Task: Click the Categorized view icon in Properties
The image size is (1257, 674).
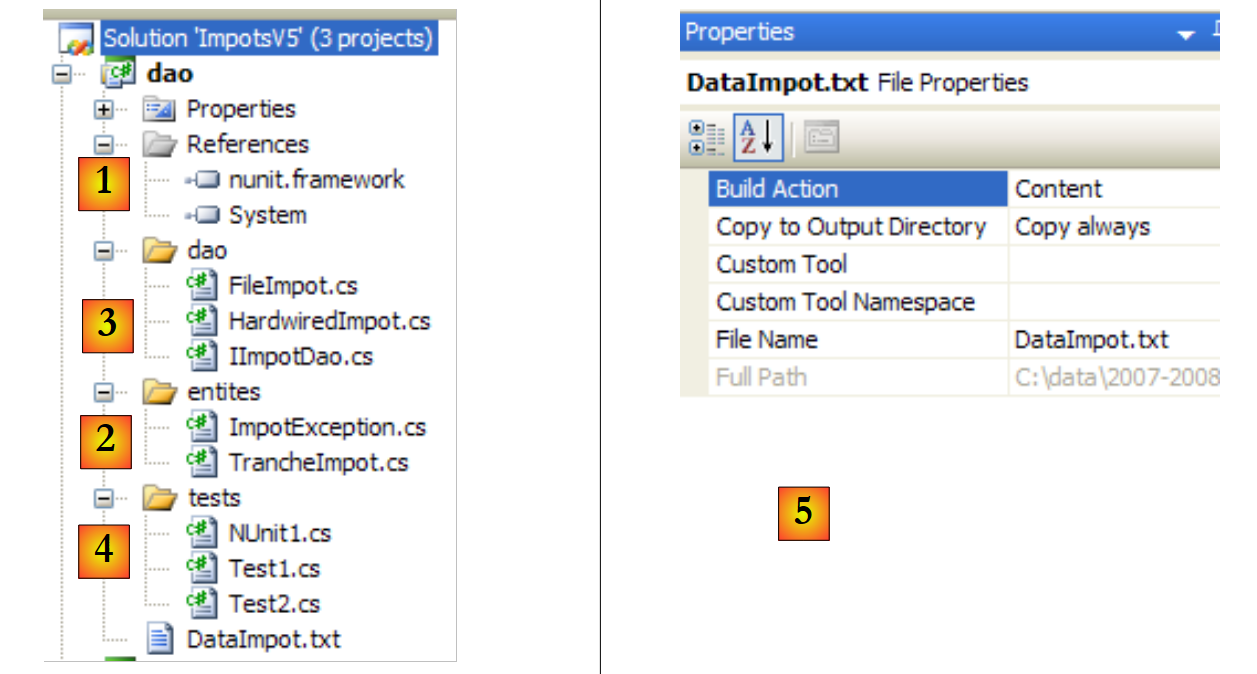Action: click(x=706, y=140)
